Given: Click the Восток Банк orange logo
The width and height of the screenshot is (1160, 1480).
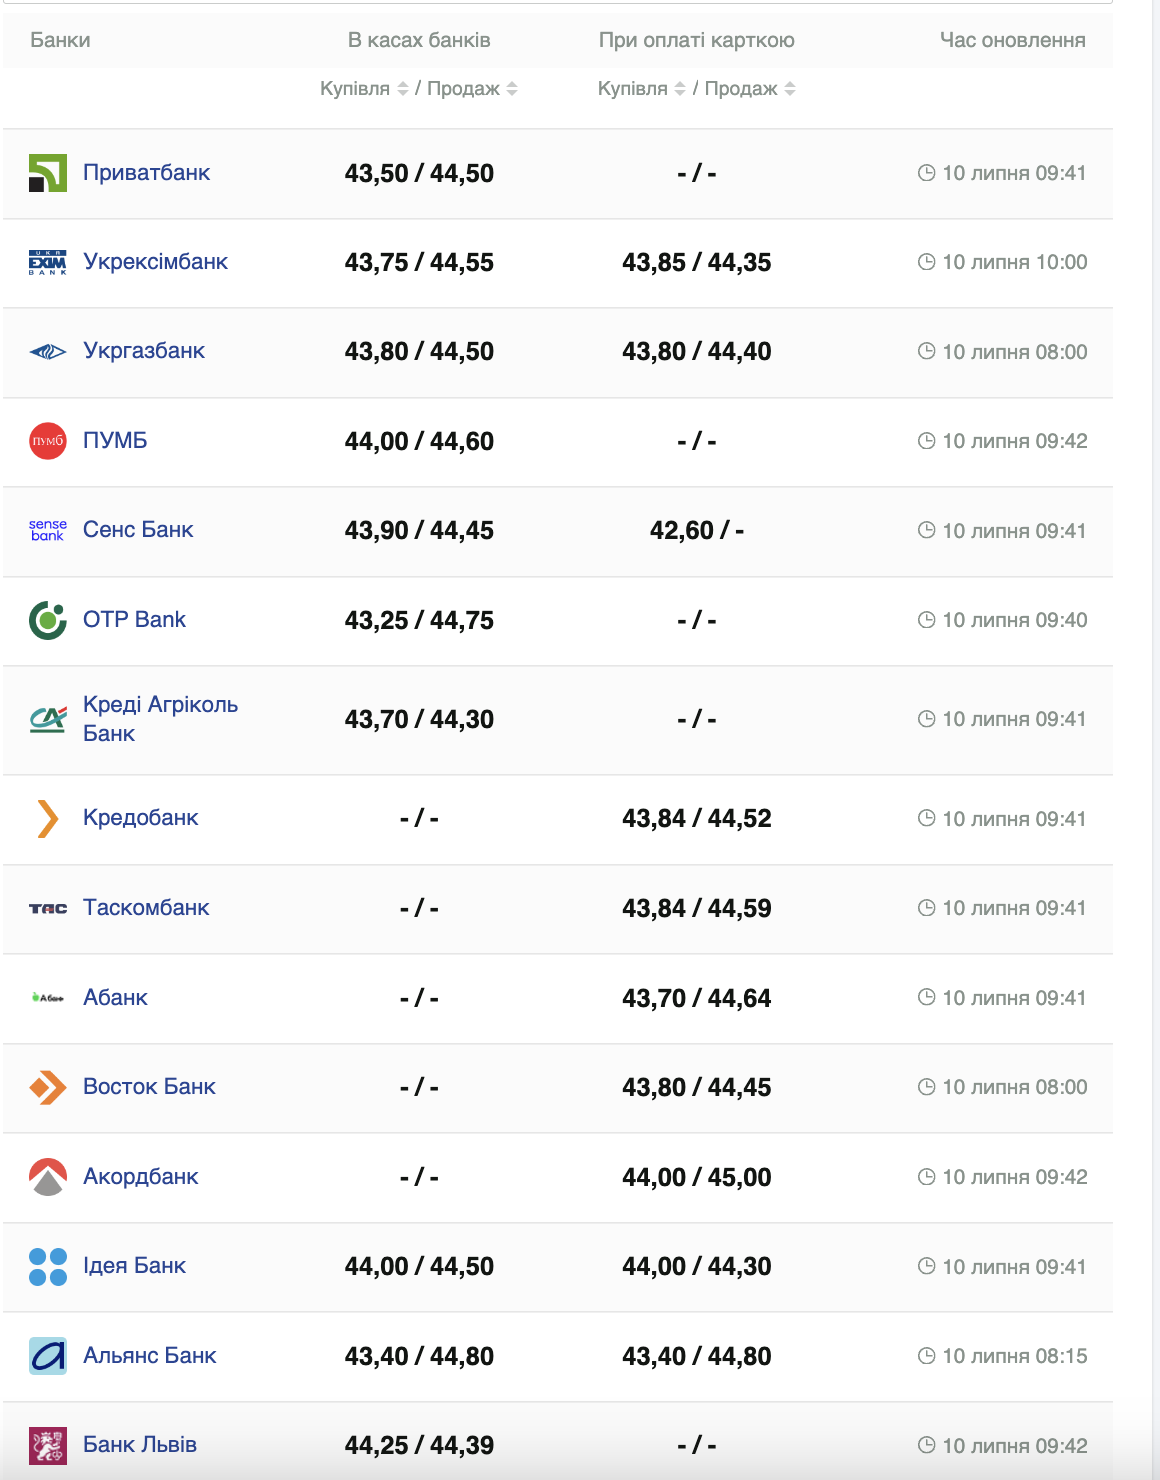Looking at the screenshot, I should click(47, 1087).
